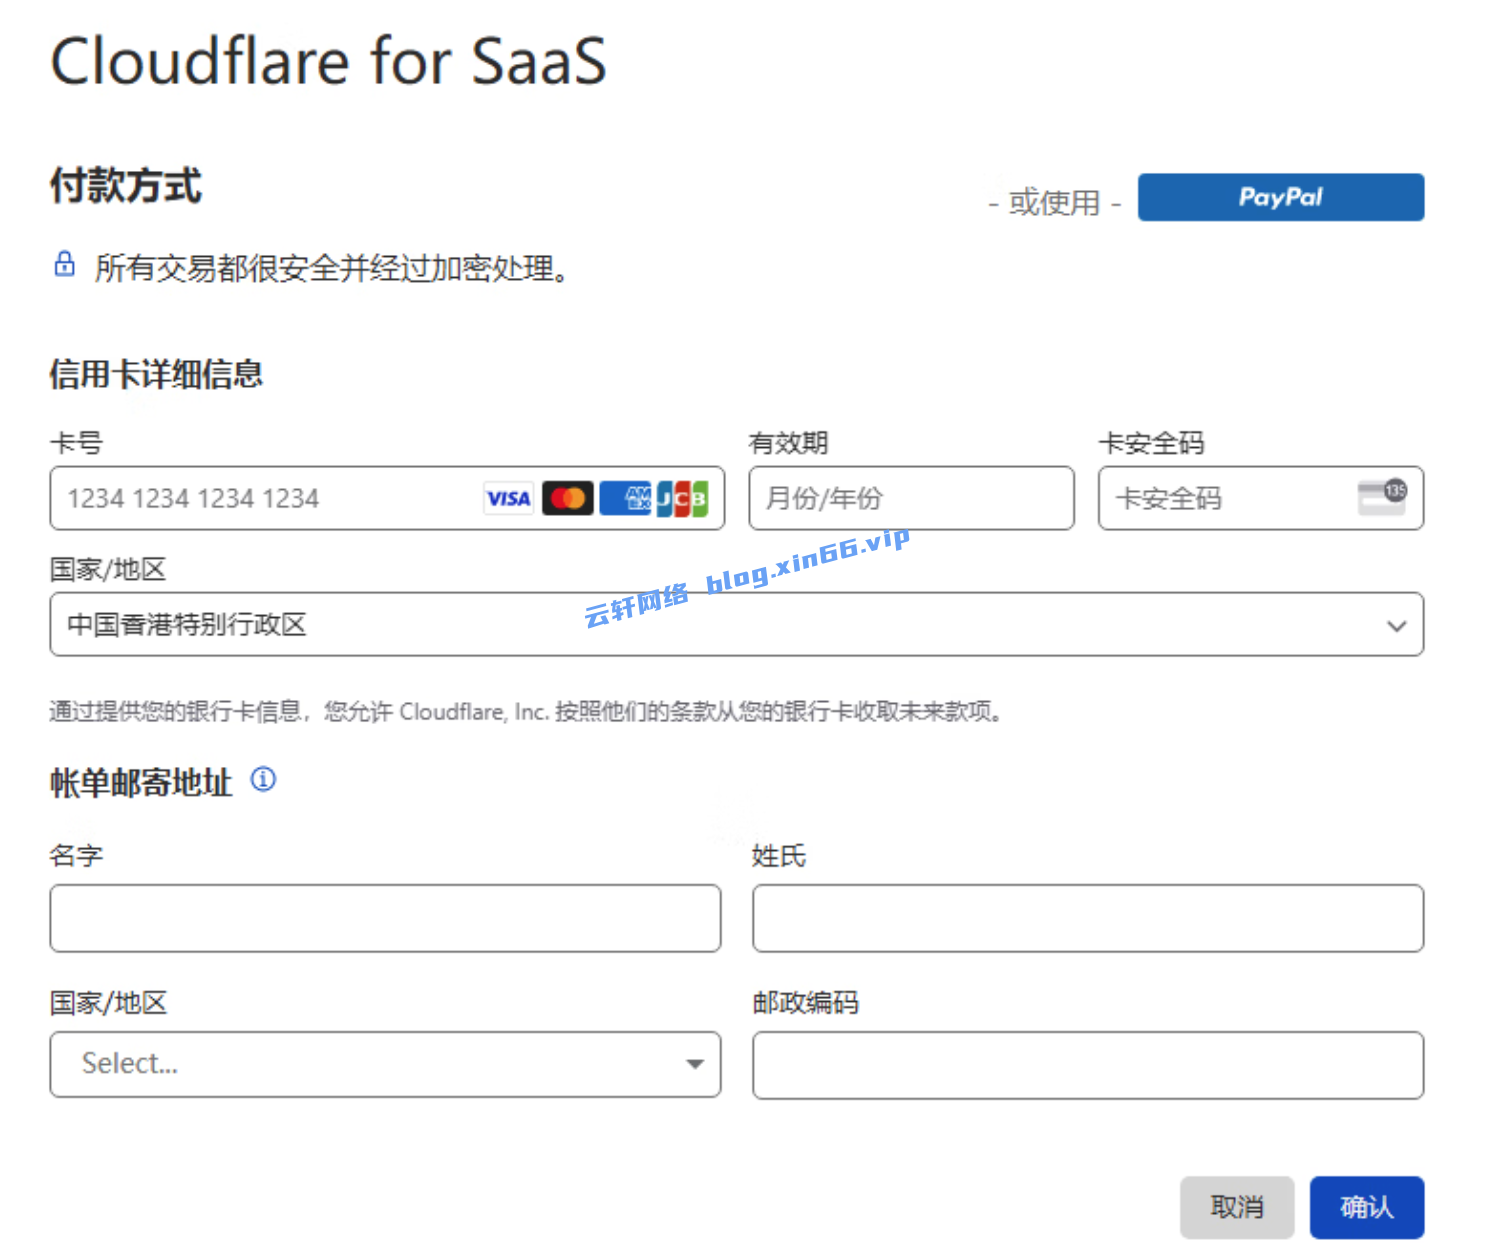Focus the 姓氏 last name field
The width and height of the screenshot is (1512, 1258).
coord(1088,918)
